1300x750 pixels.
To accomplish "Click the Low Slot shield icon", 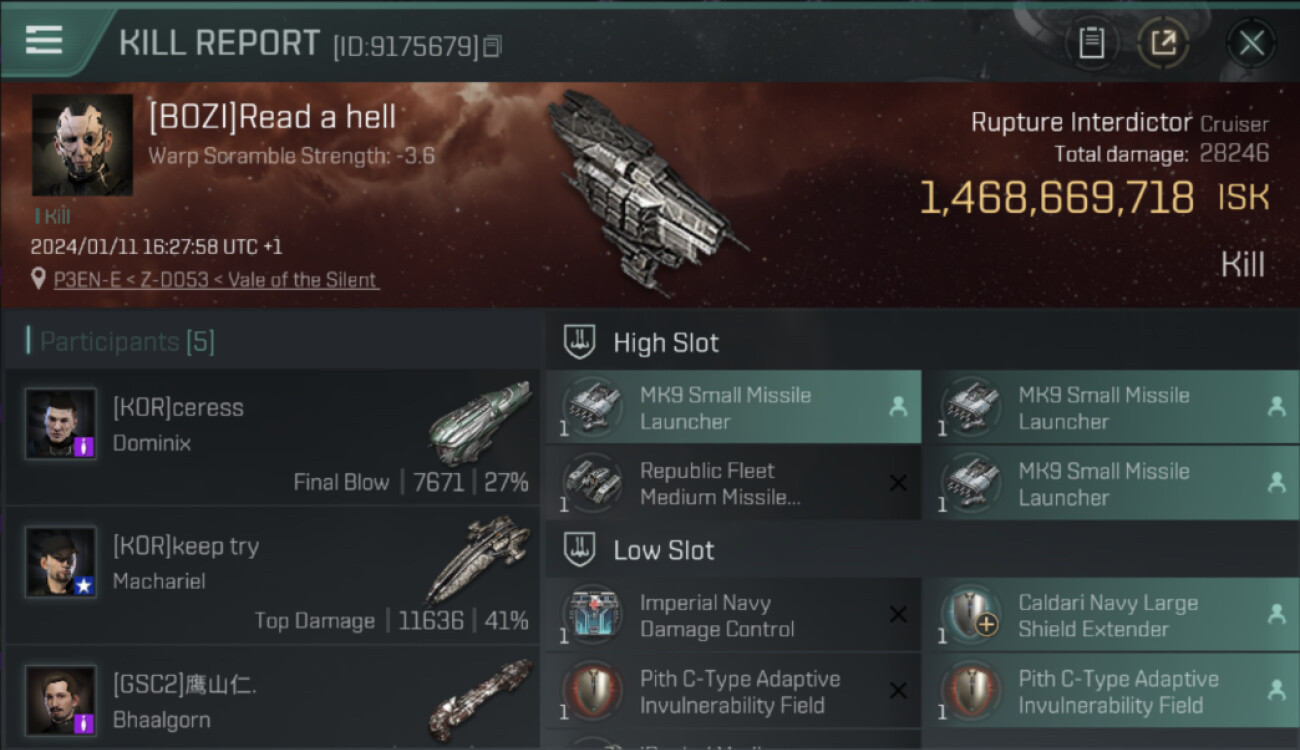I will click(581, 550).
